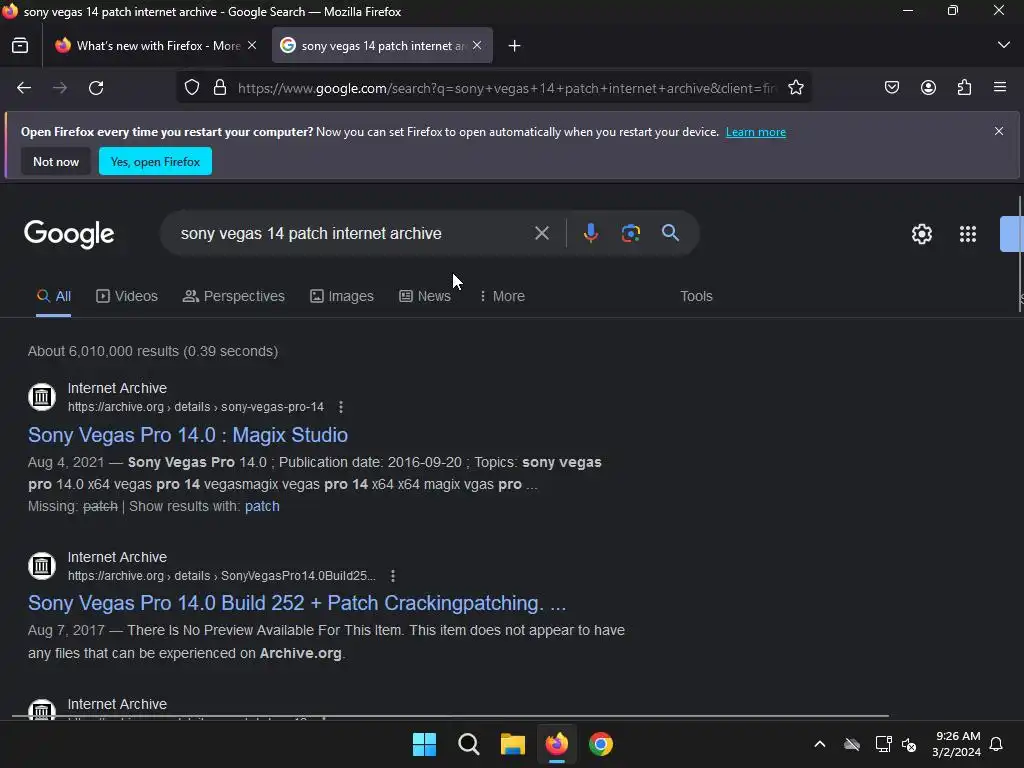Show hidden system tray icons
Image resolution: width=1024 pixels, height=768 pixels.
[x=820, y=744]
